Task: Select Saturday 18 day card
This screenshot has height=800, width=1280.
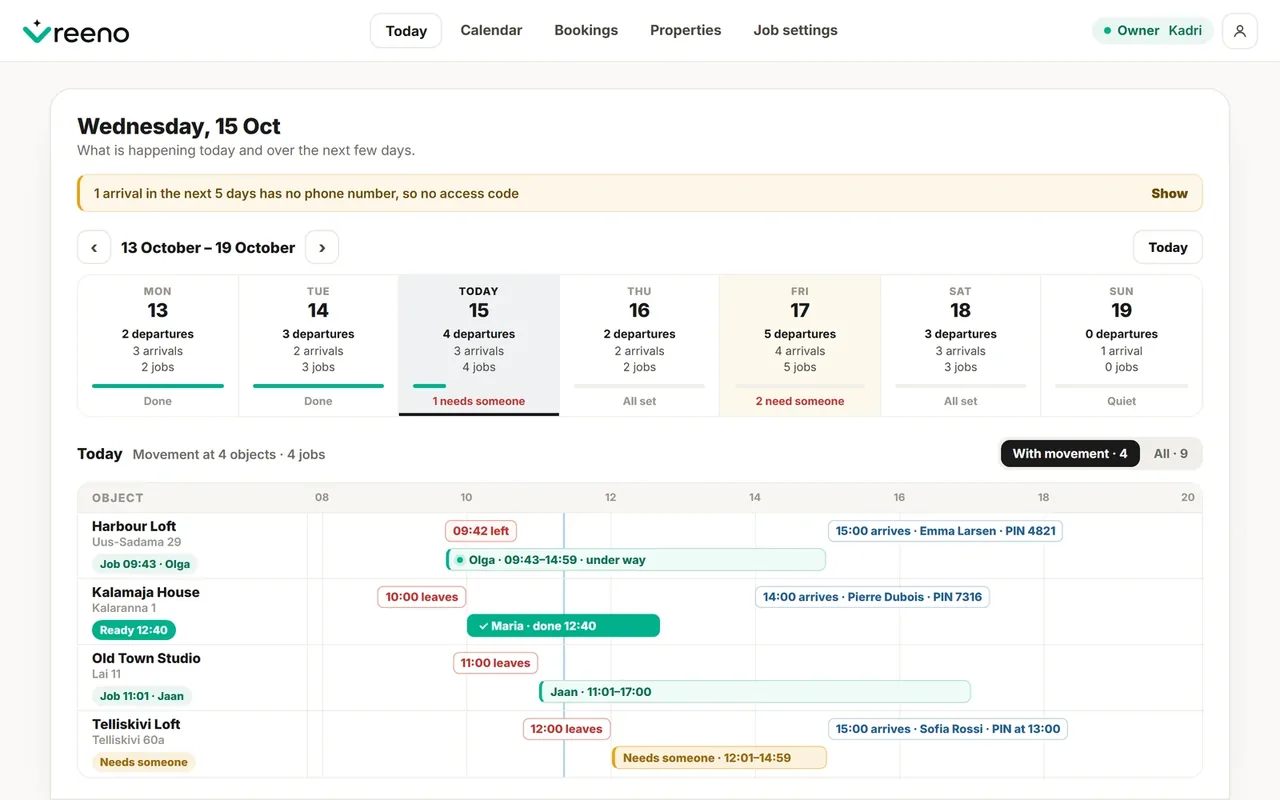Action: (x=961, y=346)
